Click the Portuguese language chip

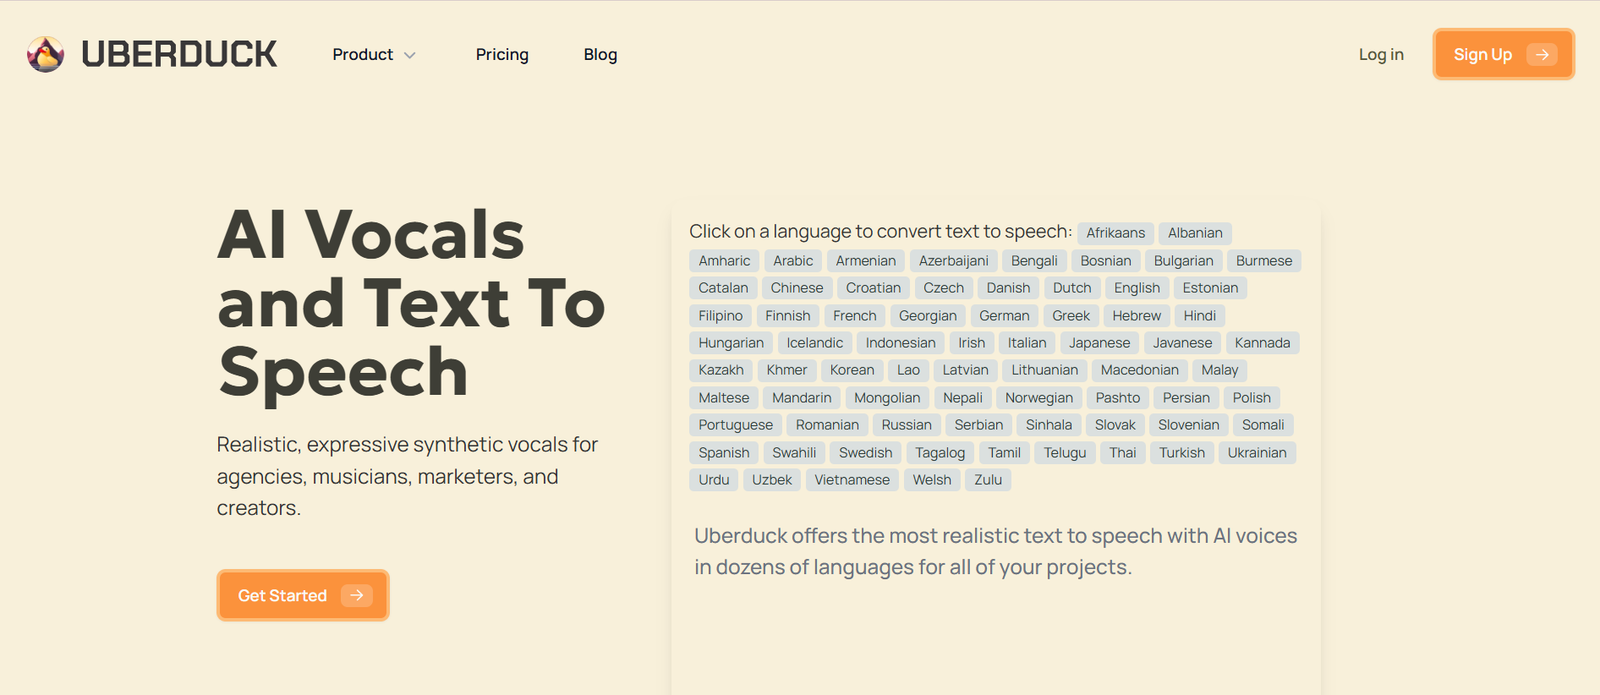point(735,425)
